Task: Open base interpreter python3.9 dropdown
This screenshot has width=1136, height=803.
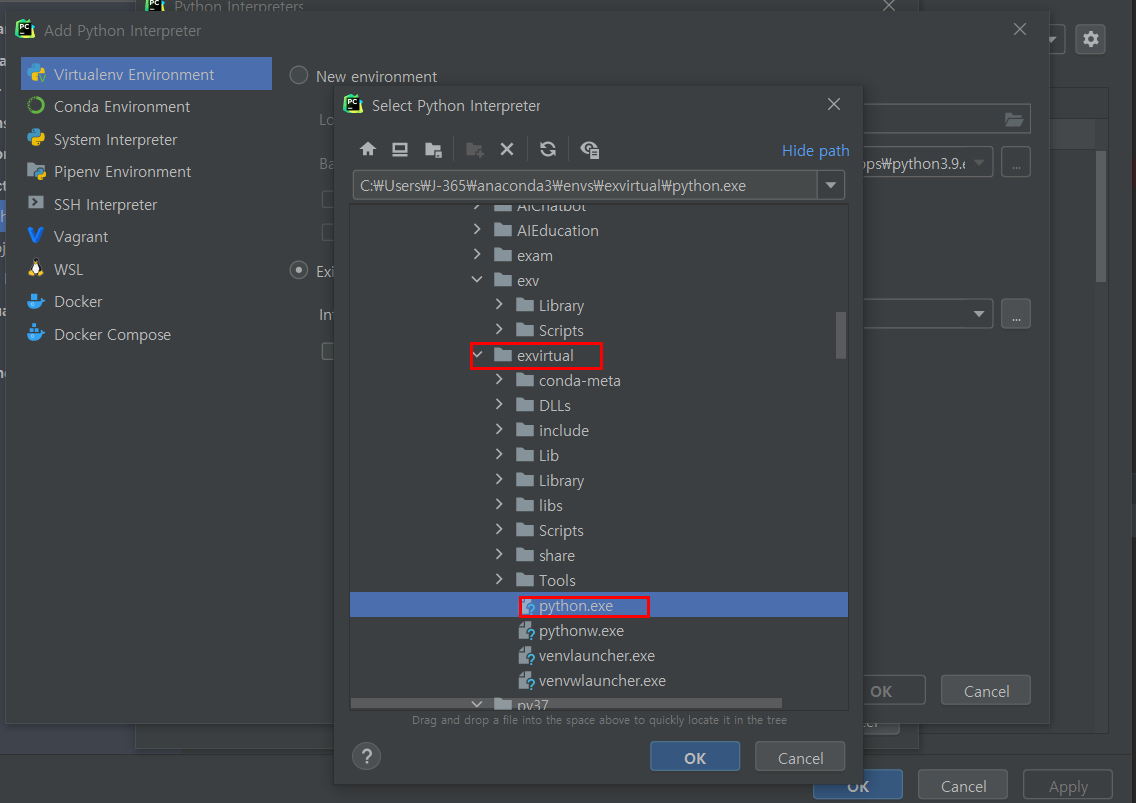Action: click(x=979, y=163)
